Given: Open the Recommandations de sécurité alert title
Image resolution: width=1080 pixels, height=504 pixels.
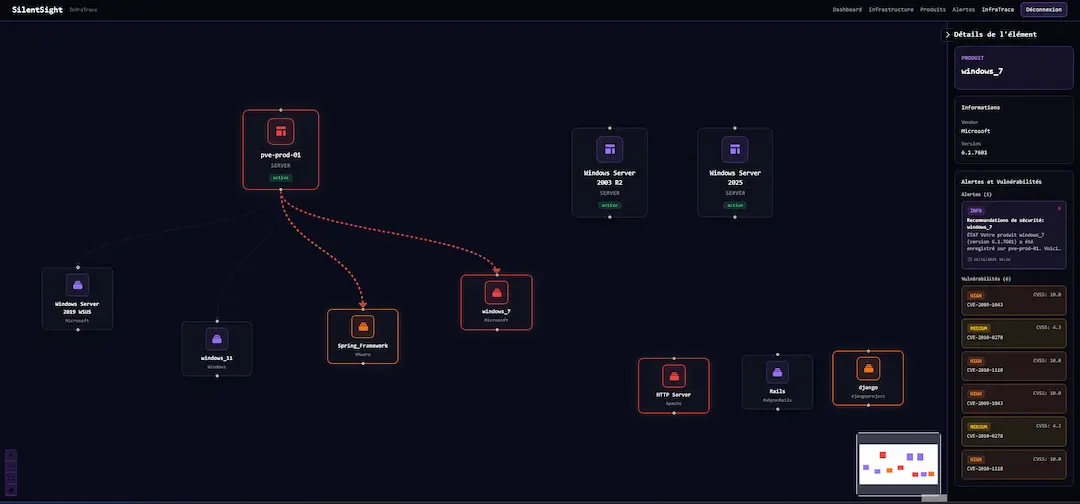Looking at the screenshot, I should click(1006, 223).
